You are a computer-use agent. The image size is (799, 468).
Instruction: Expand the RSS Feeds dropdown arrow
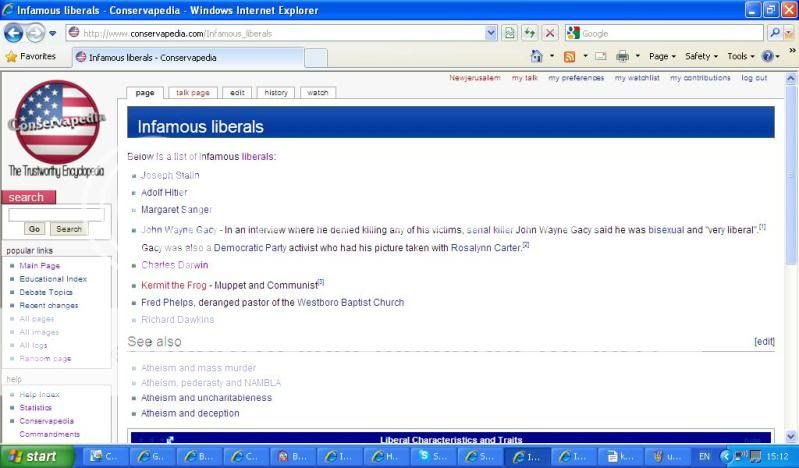[585, 56]
